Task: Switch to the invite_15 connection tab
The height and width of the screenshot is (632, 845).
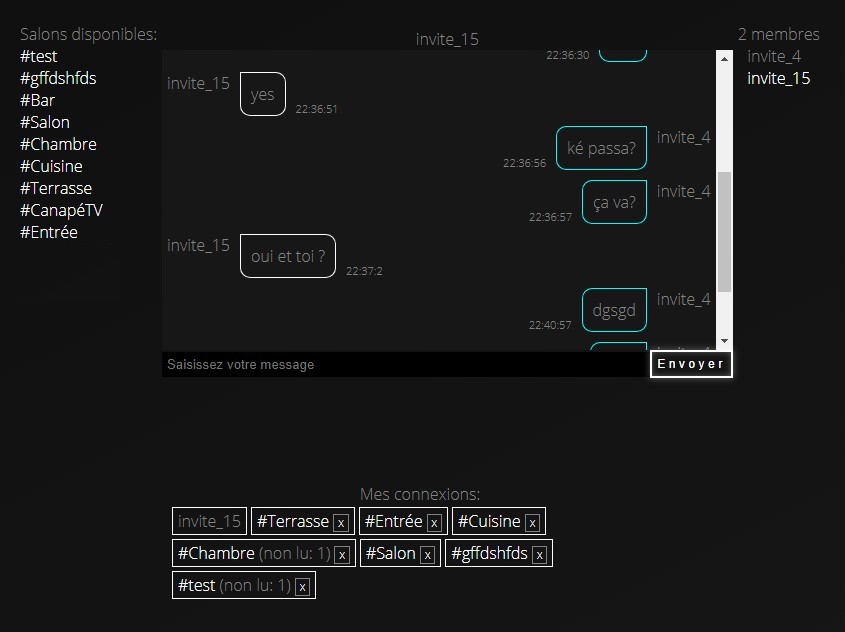Action: click(210, 521)
